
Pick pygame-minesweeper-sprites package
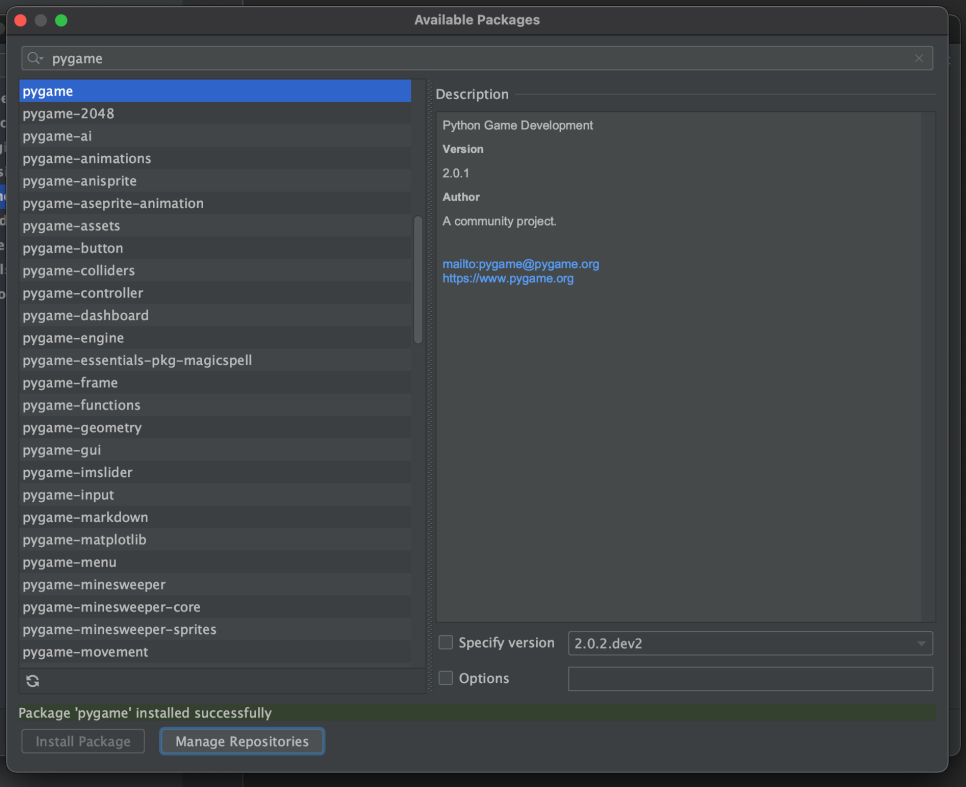pos(215,629)
